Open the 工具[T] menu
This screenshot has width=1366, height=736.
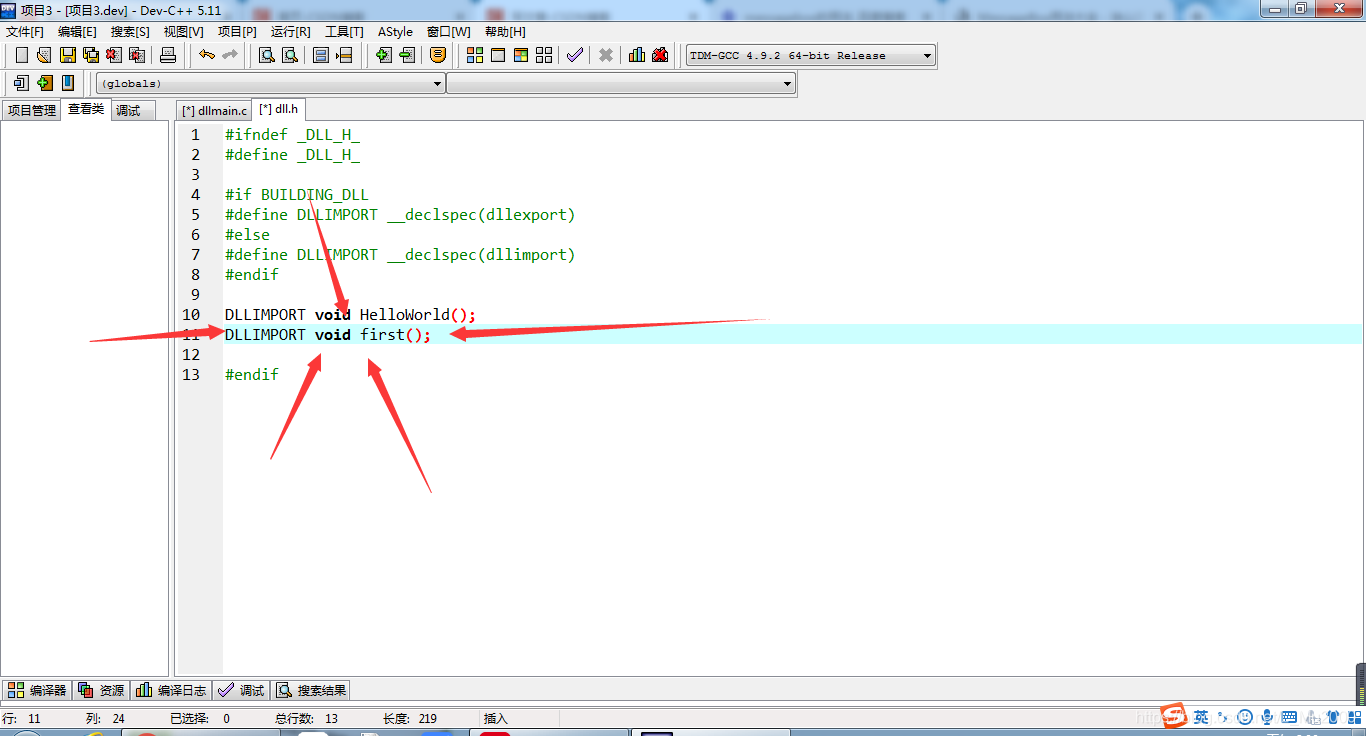coord(344,32)
